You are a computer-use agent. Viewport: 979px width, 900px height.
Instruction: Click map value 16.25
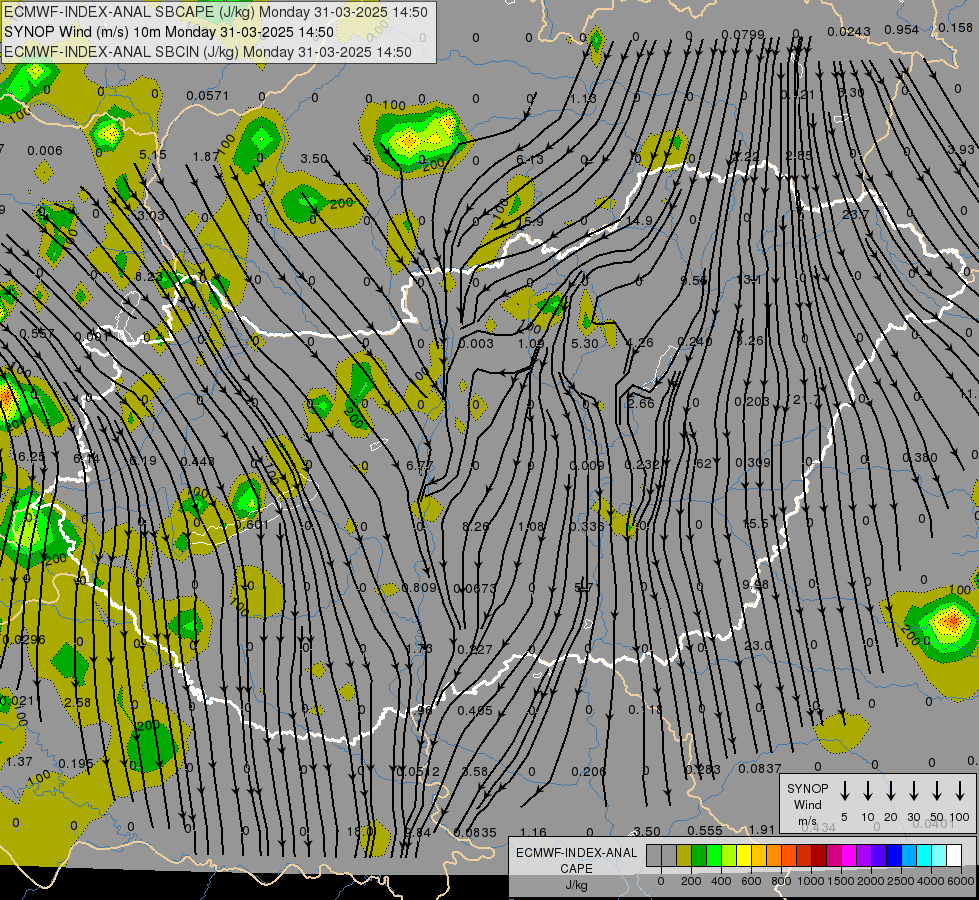pyautogui.click(x=29, y=457)
